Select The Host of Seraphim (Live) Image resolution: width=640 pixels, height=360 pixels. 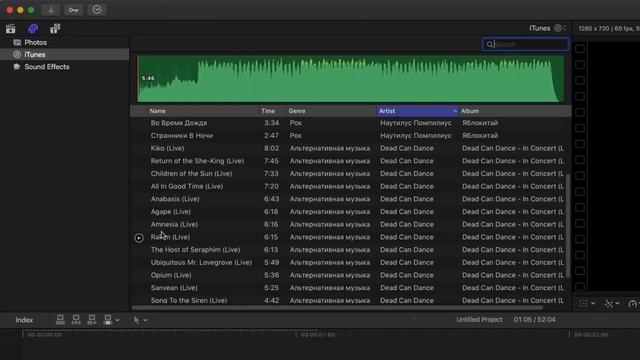click(x=195, y=249)
